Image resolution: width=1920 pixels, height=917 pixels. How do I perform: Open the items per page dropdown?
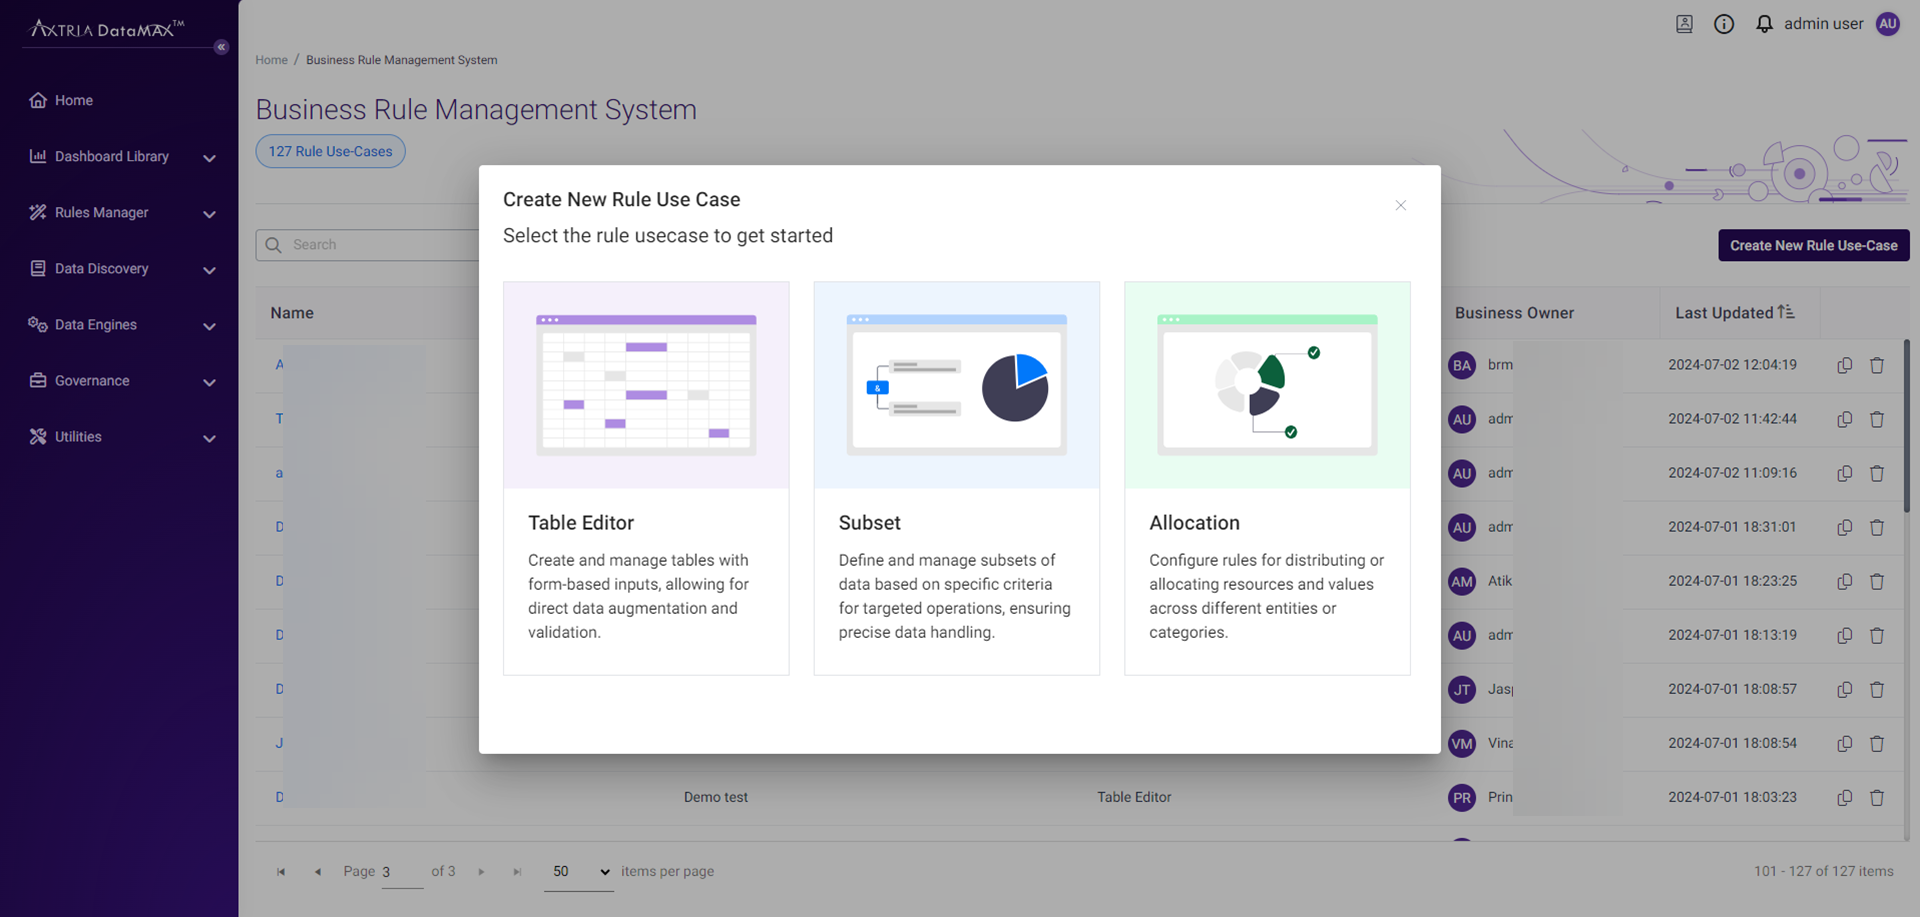coord(578,871)
